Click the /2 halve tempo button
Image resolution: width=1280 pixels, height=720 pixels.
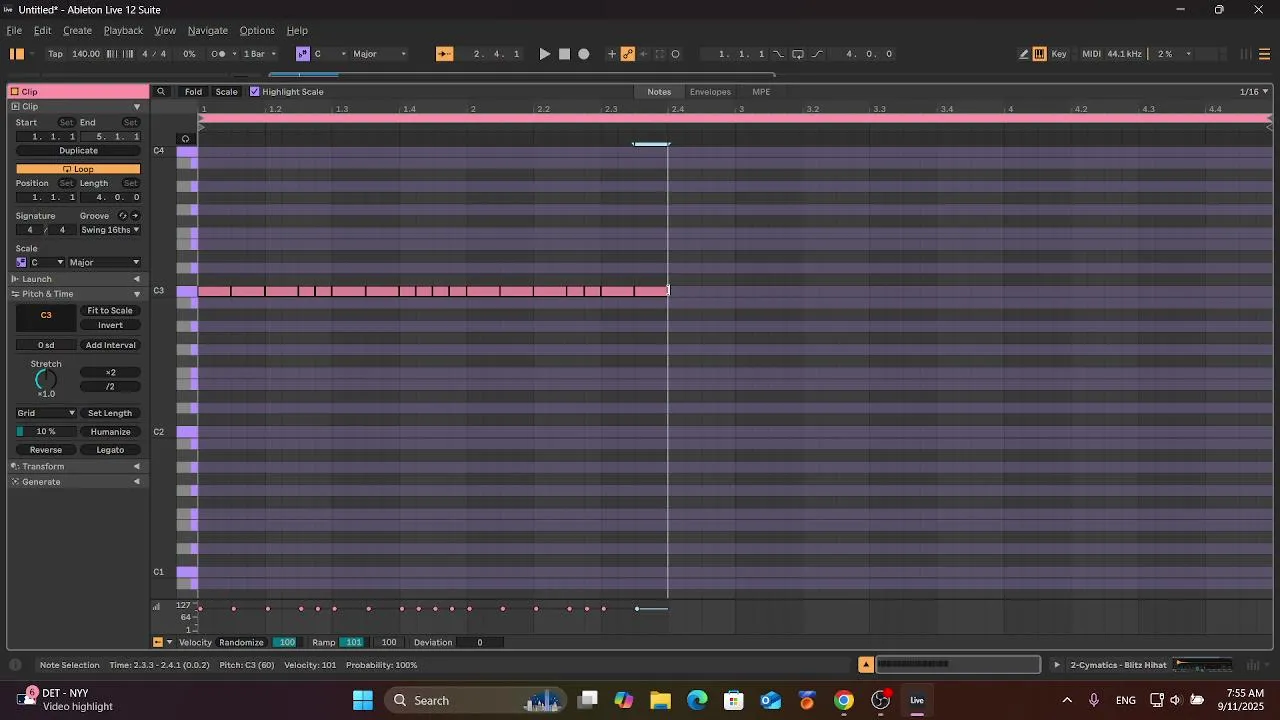[110, 387]
